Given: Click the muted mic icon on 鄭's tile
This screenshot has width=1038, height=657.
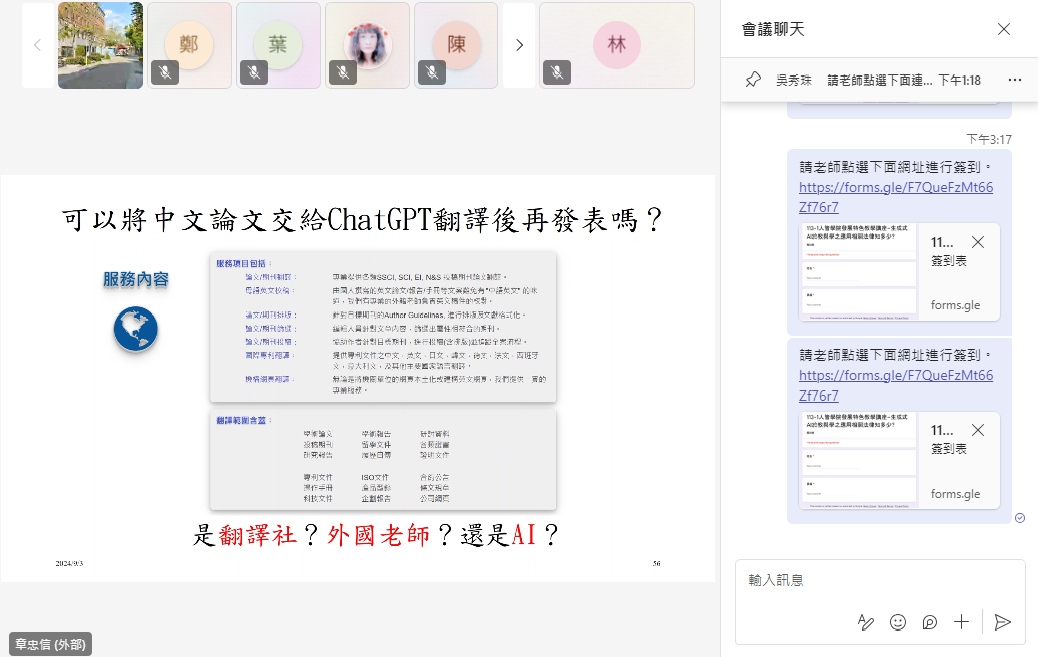Looking at the screenshot, I should (165, 72).
